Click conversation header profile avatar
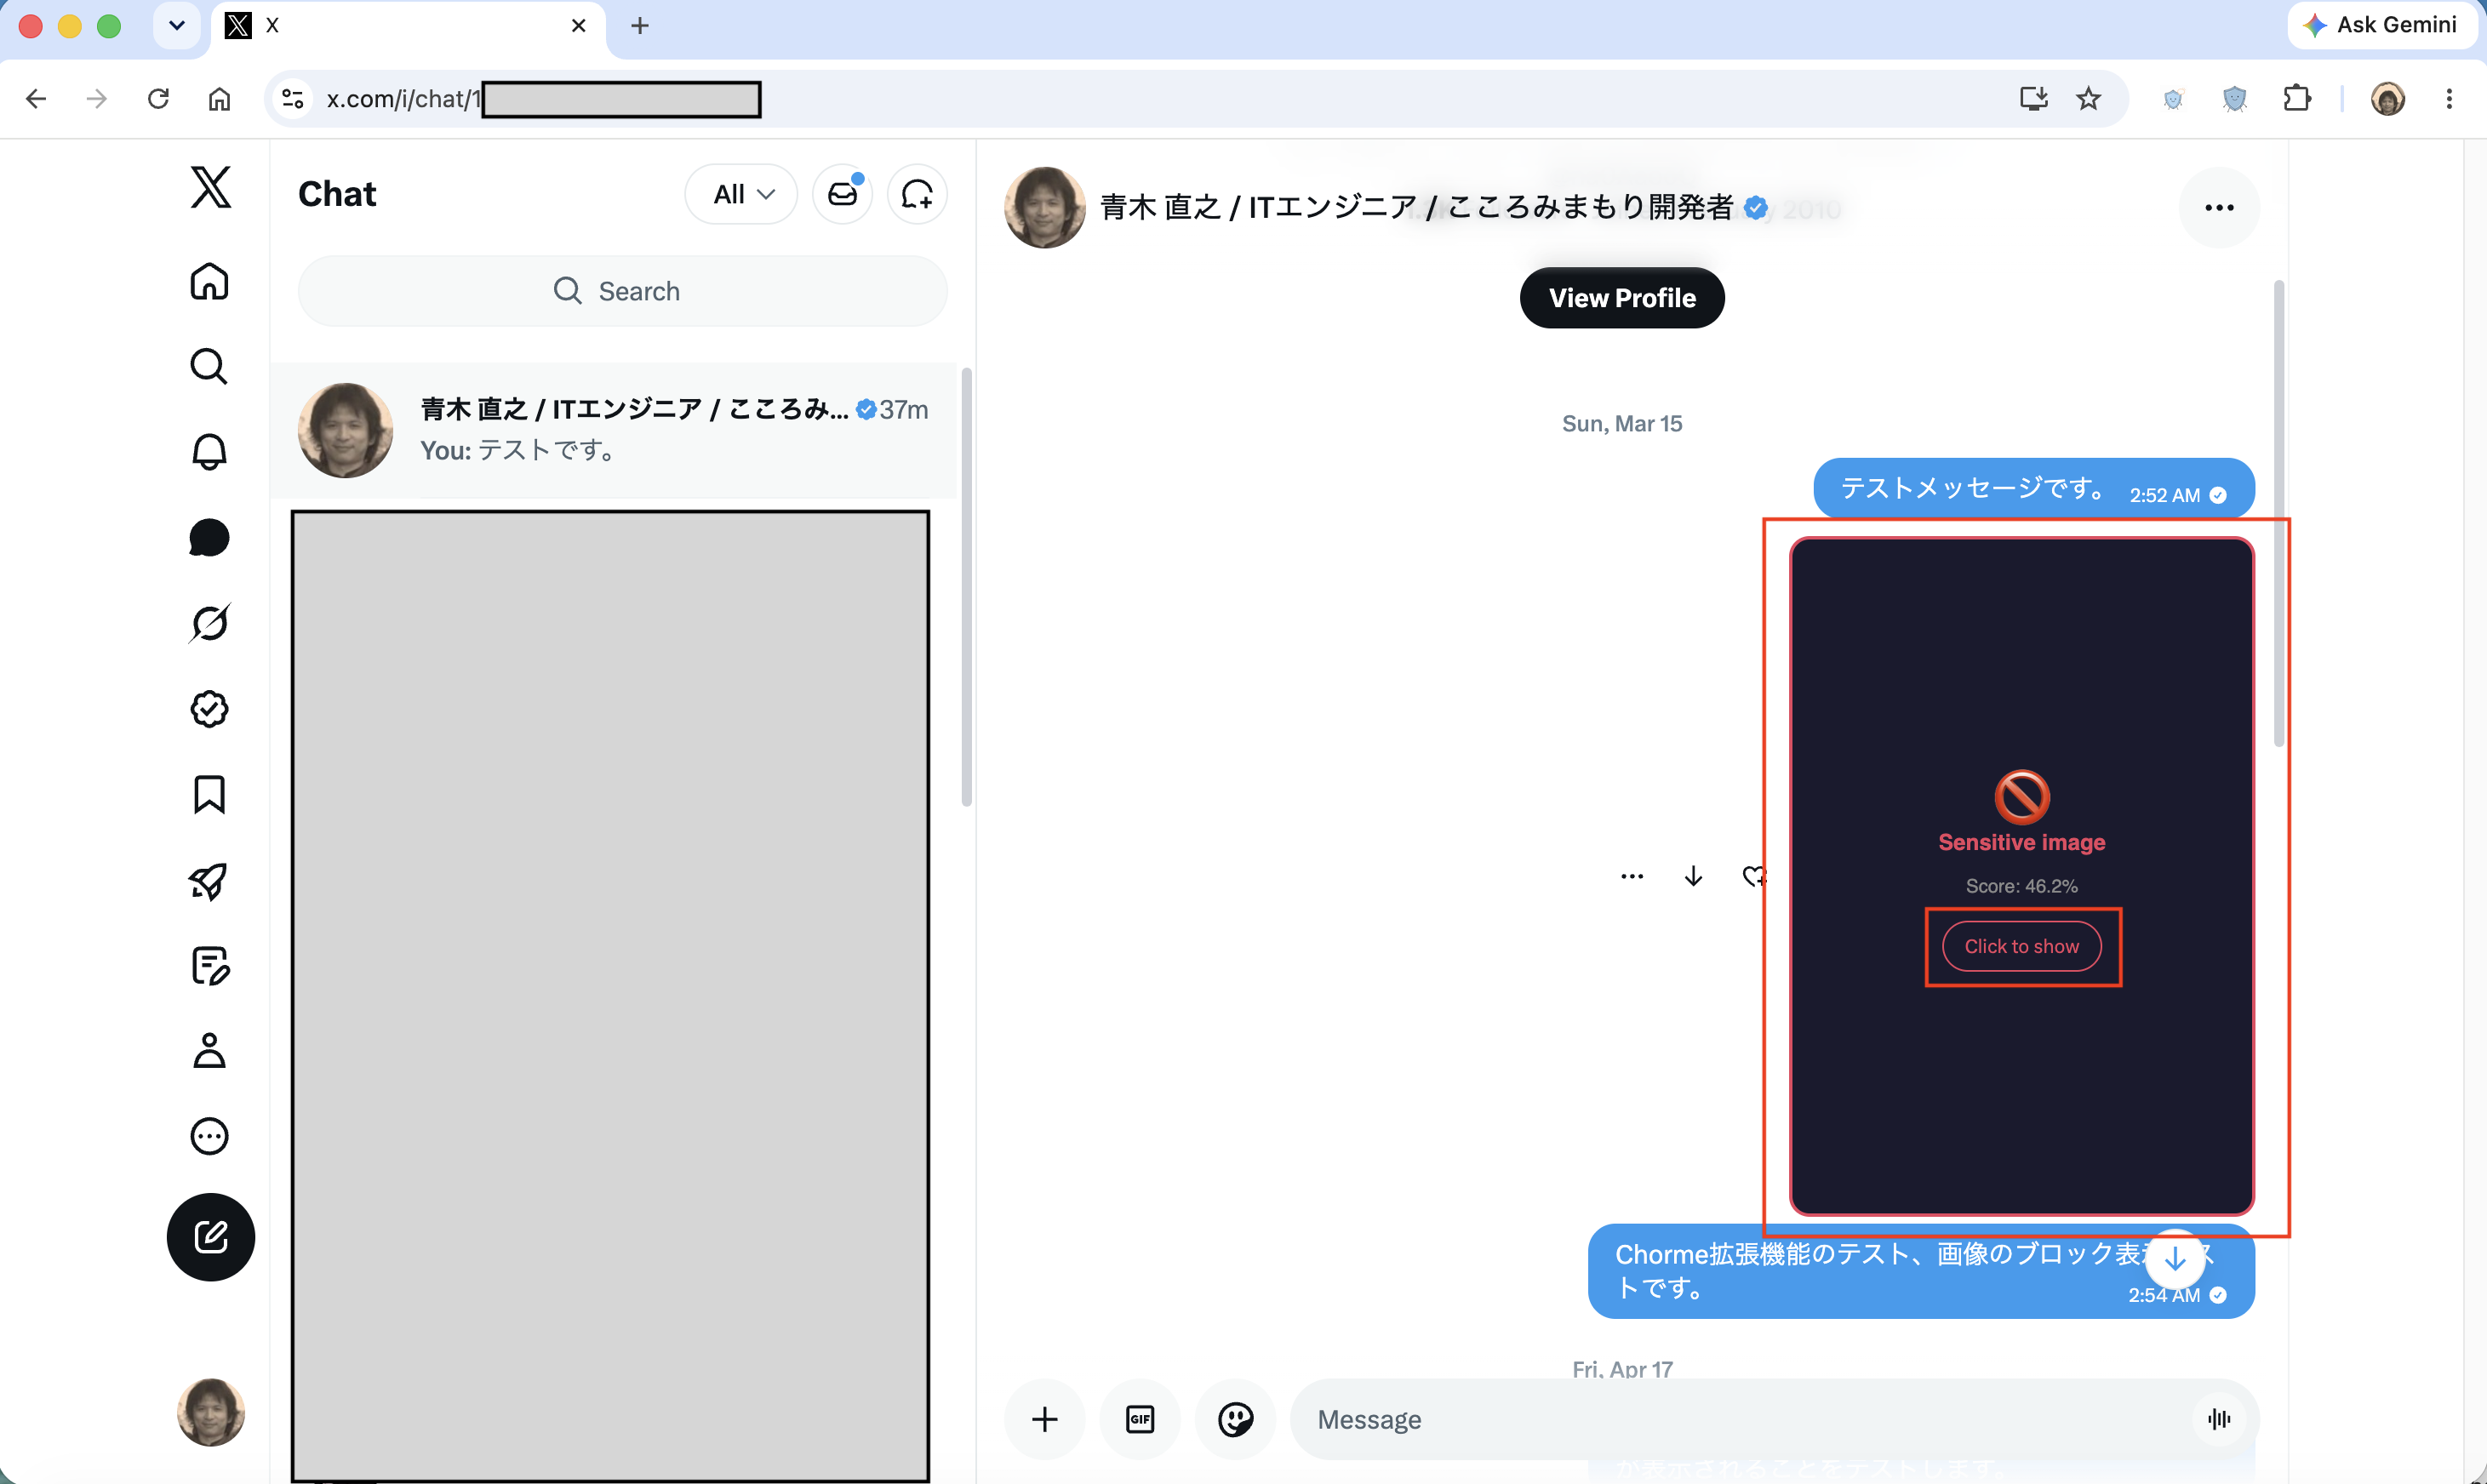Image resolution: width=2487 pixels, height=1484 pixels. (1045, 207)
